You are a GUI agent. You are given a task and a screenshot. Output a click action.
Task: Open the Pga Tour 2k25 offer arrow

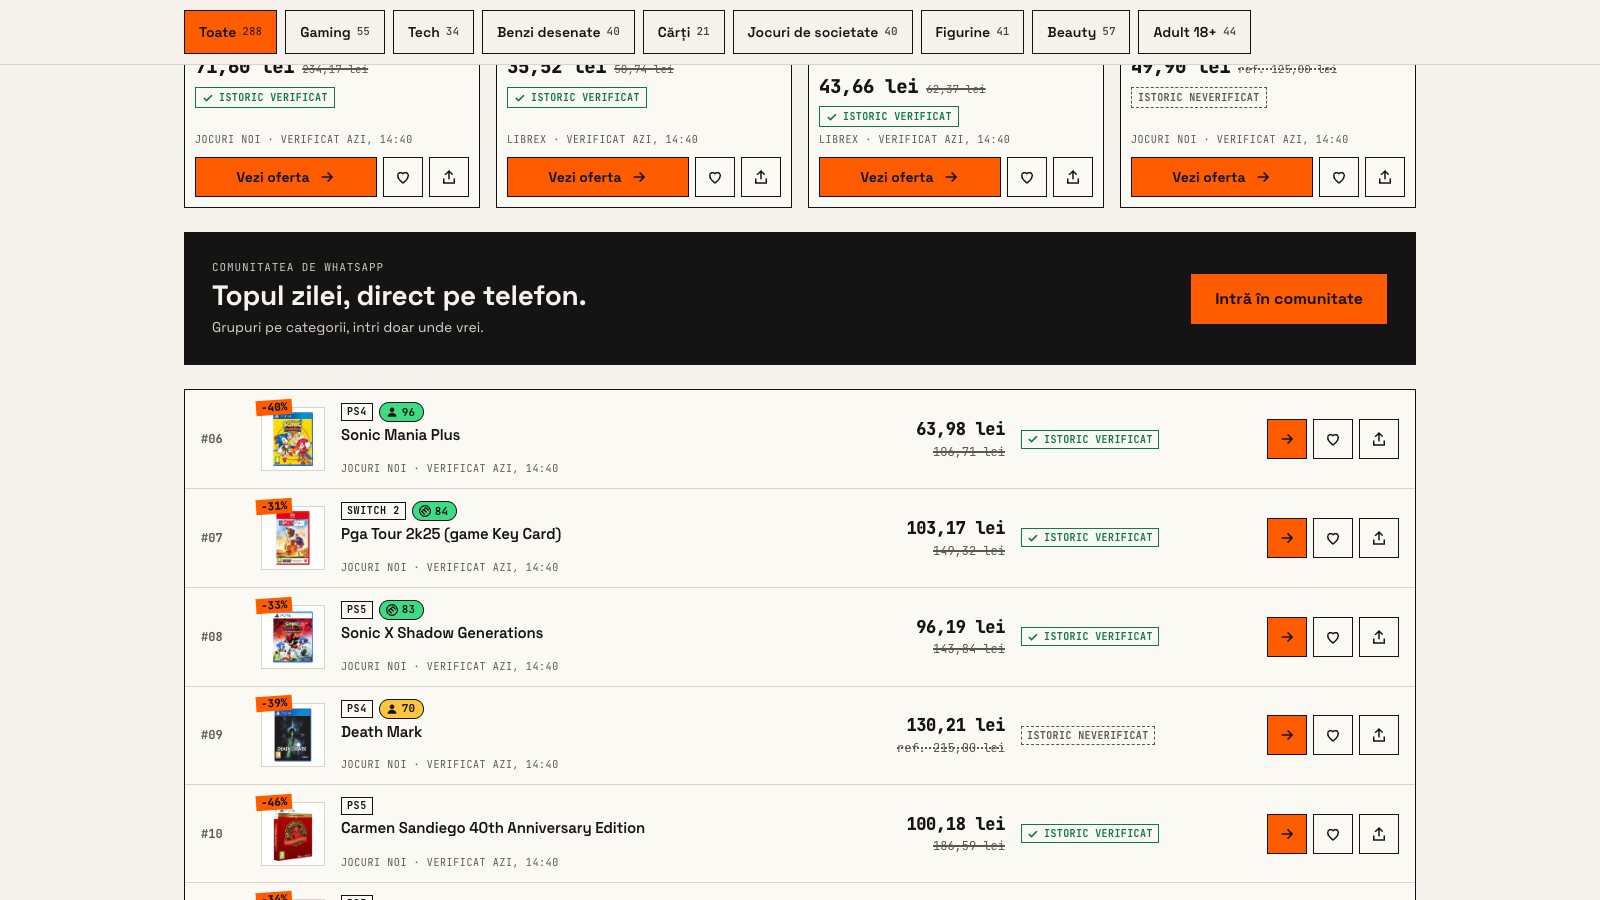(x=1287, y=538)
